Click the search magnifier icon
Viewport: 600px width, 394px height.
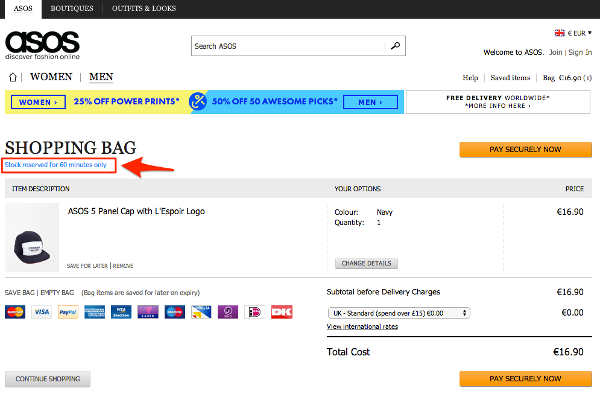[395, 46]
